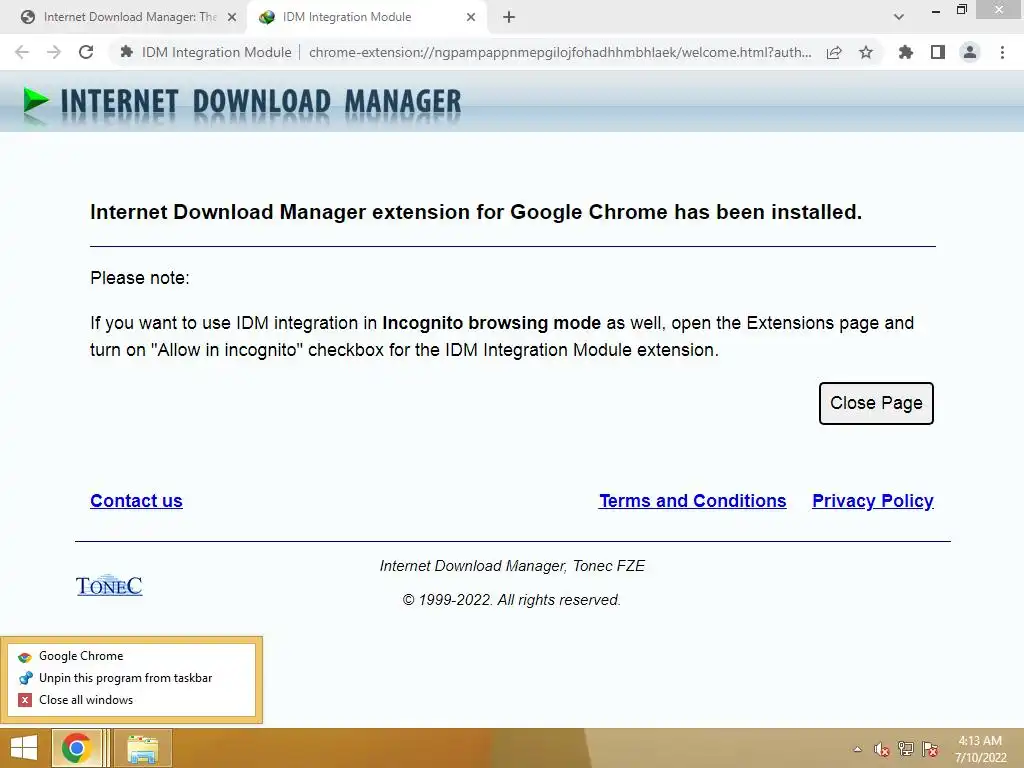1024x768 pixels.
Task: Open the Windows Start button
Action: coord(24,748)
